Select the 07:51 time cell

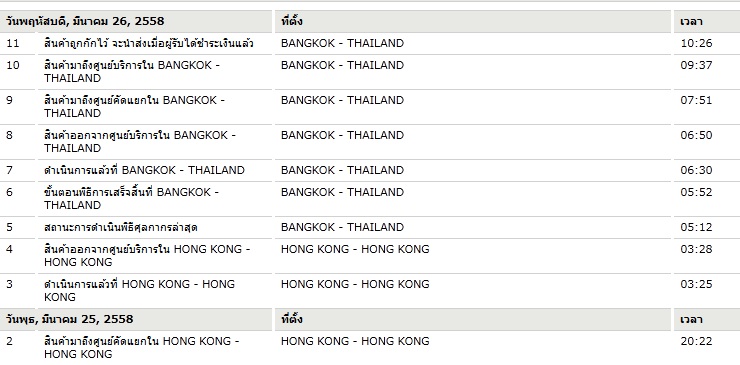coord(696,100)
